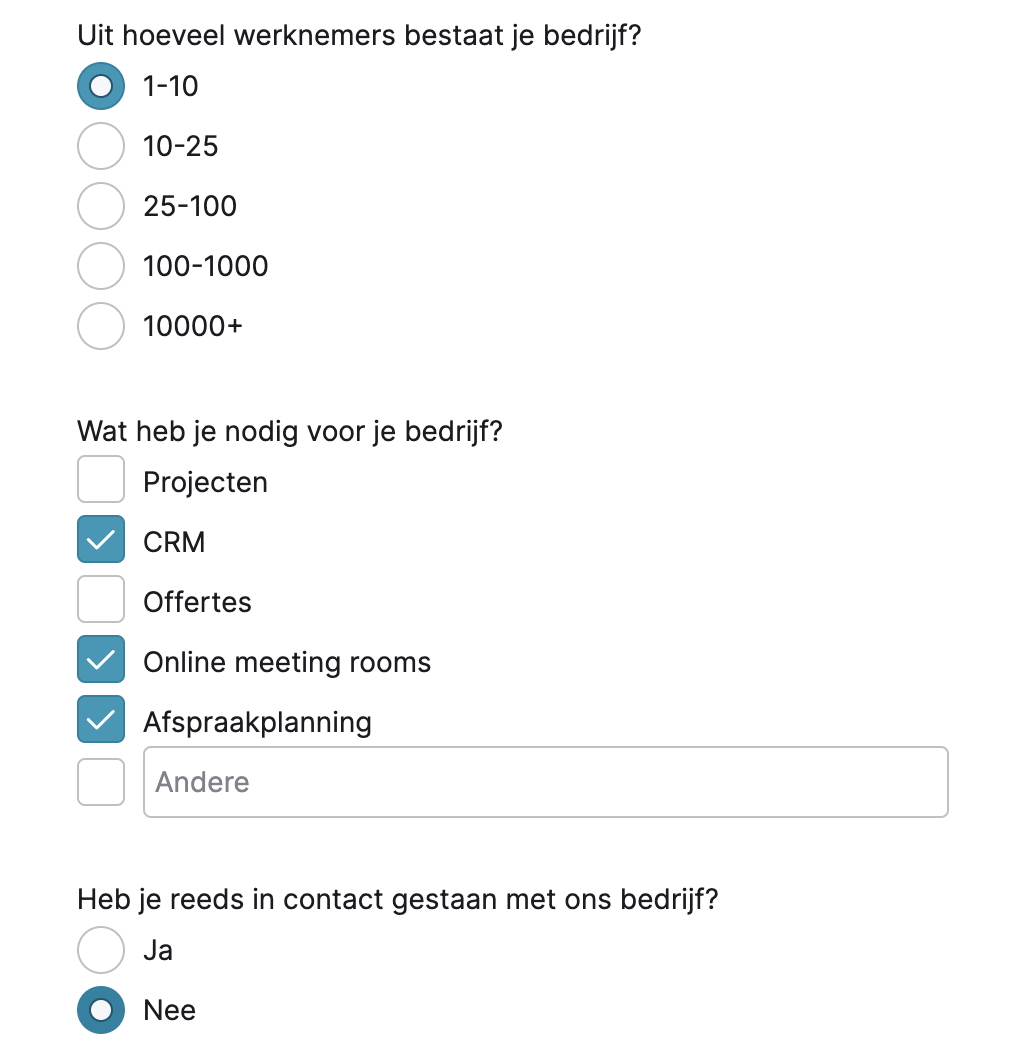Viewport: 1026px width, 1058px height.
Task: Check the box beside the Andere field
Action: click(101, 782)
